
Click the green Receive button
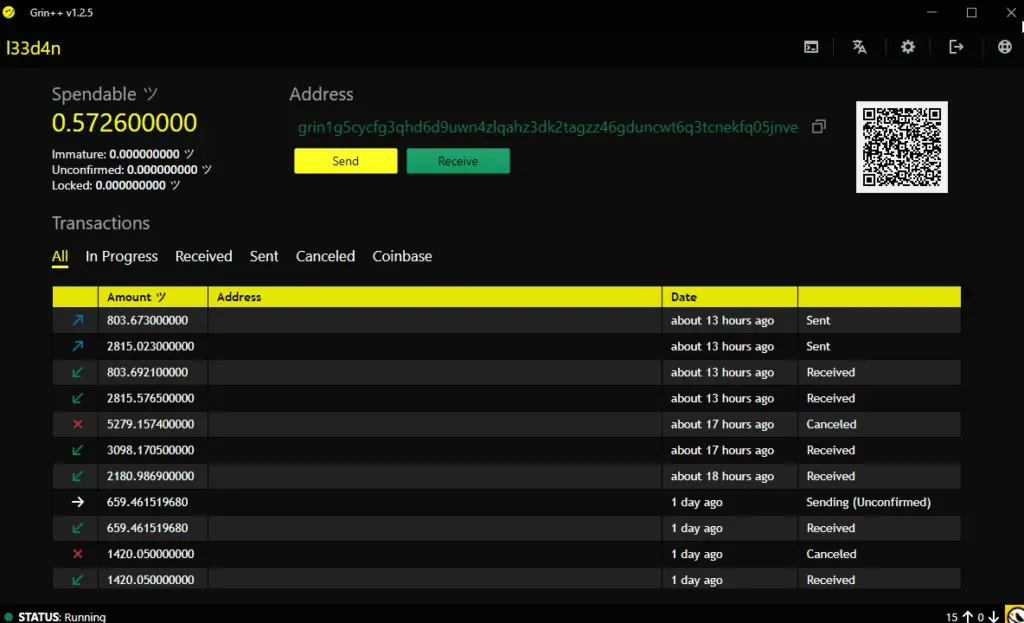coord(458,161)
